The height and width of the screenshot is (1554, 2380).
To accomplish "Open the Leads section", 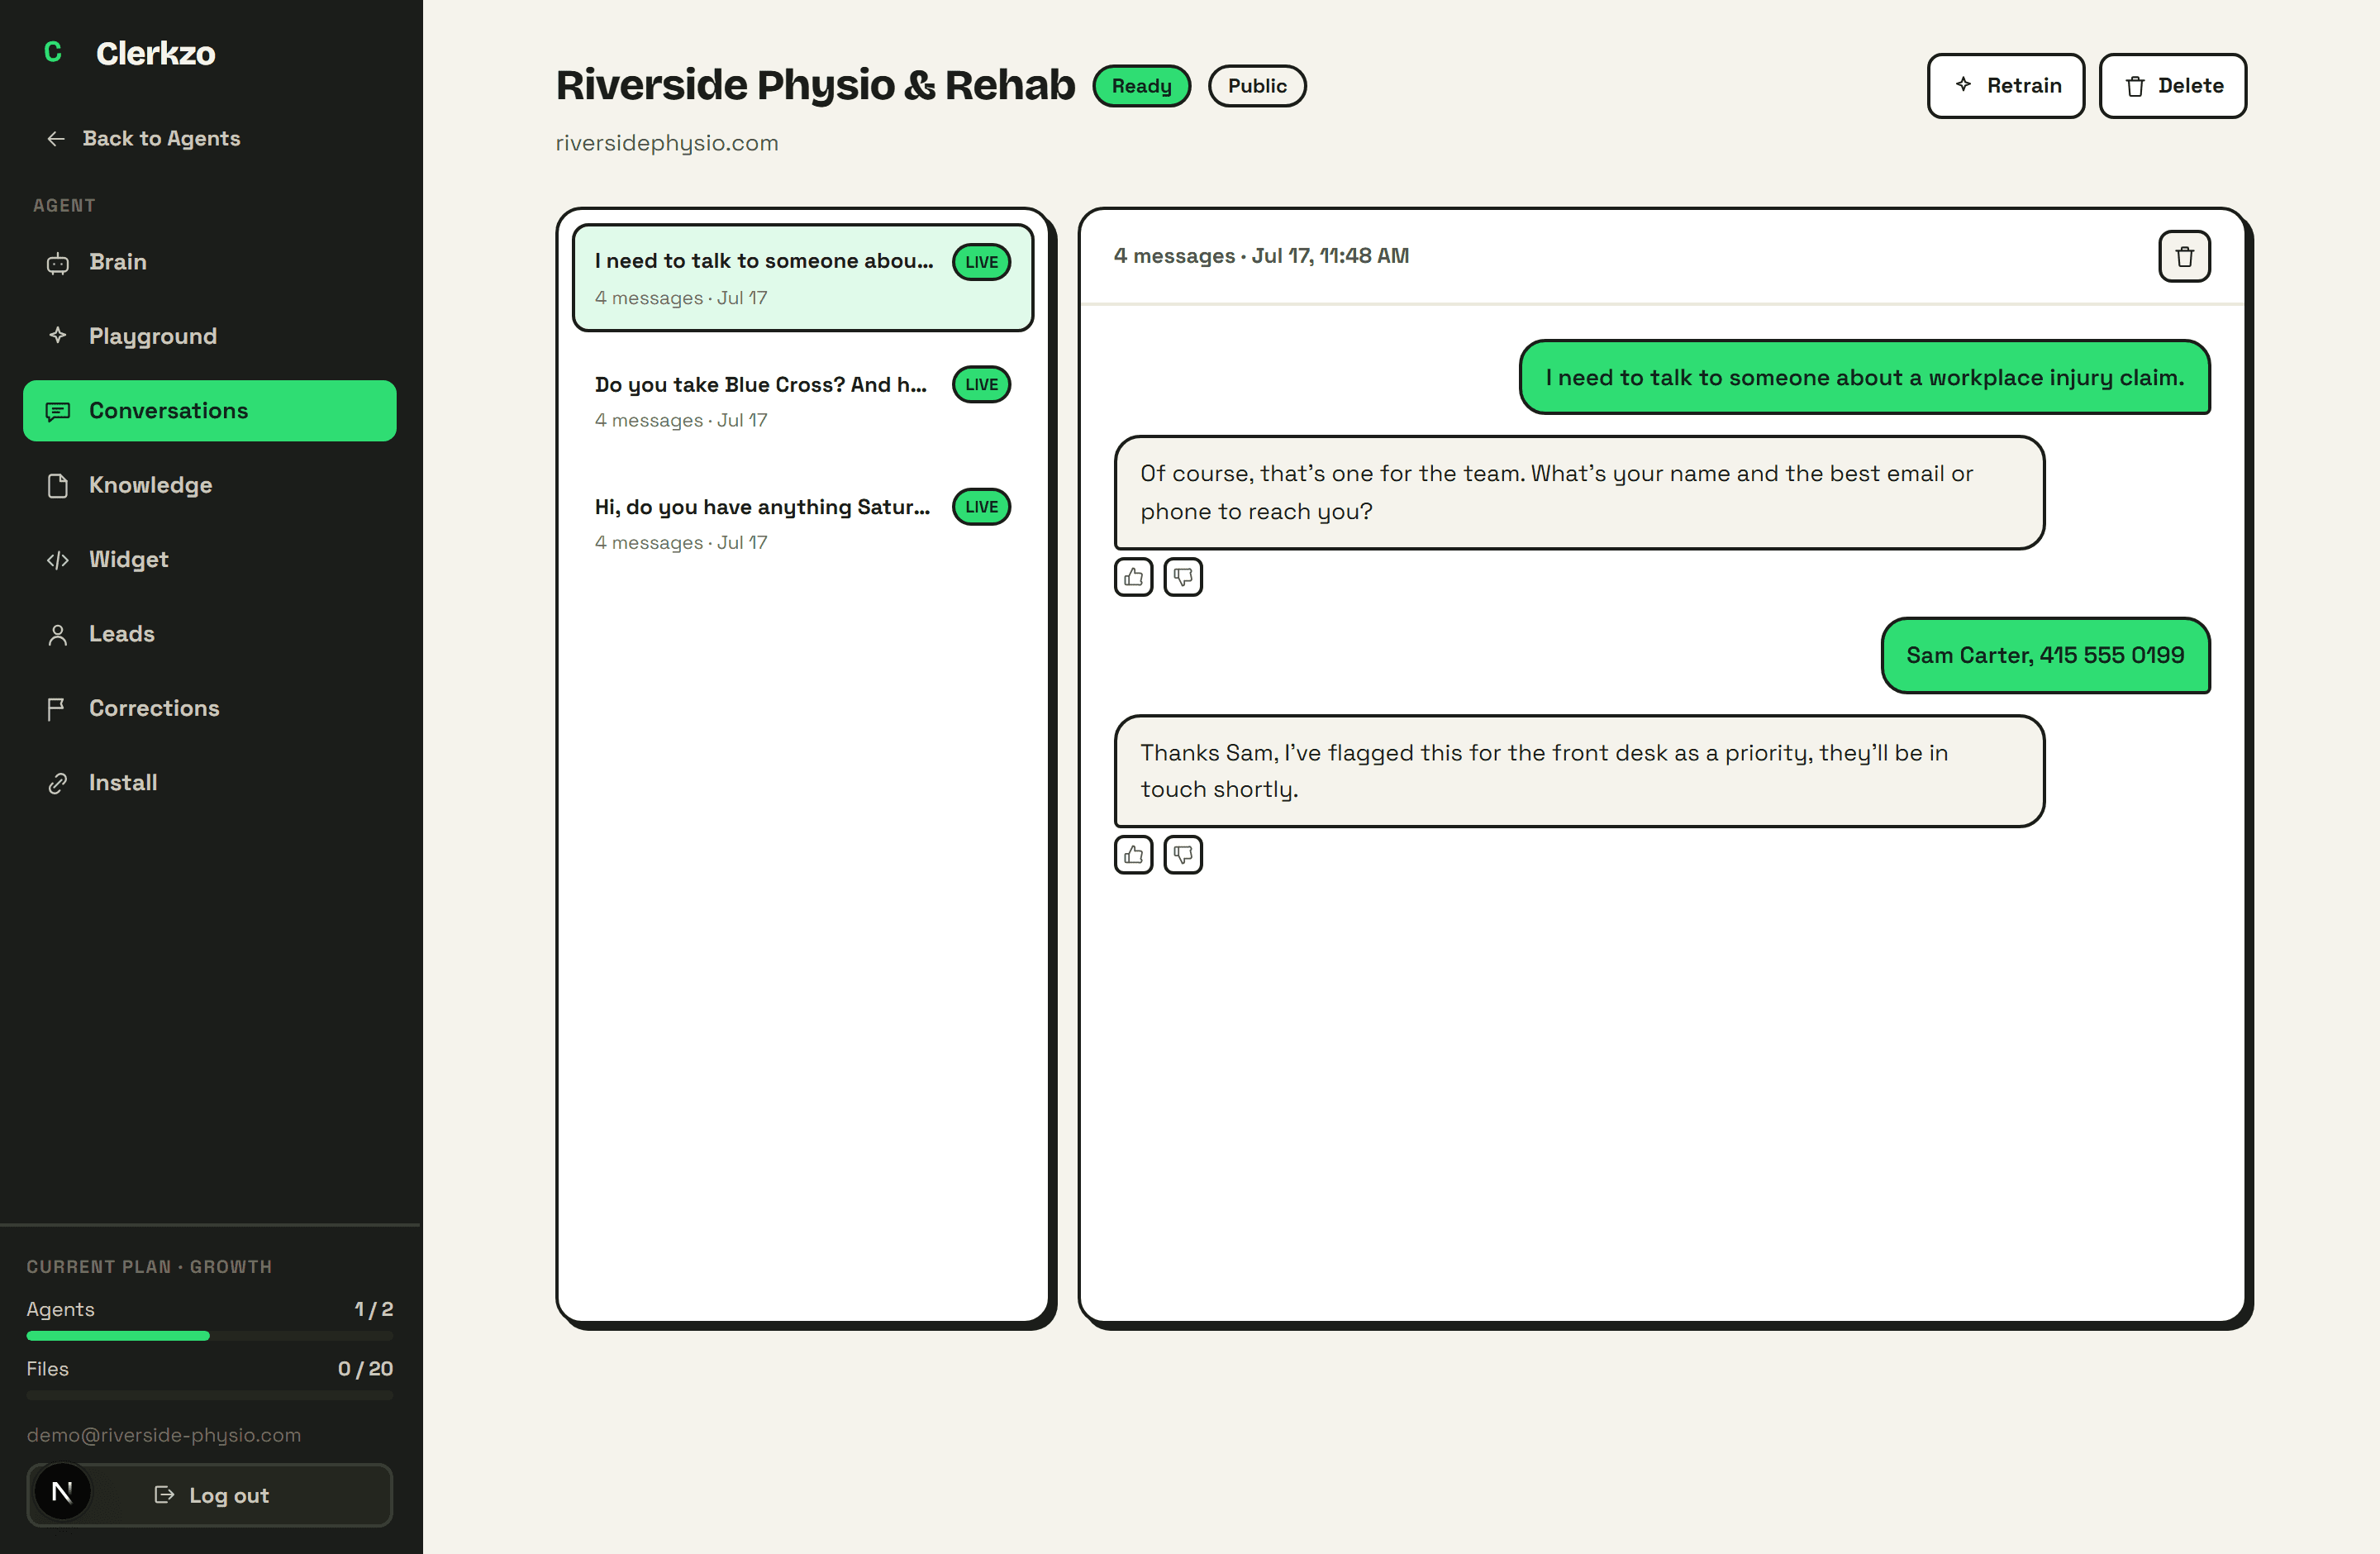I will (210, 634).
